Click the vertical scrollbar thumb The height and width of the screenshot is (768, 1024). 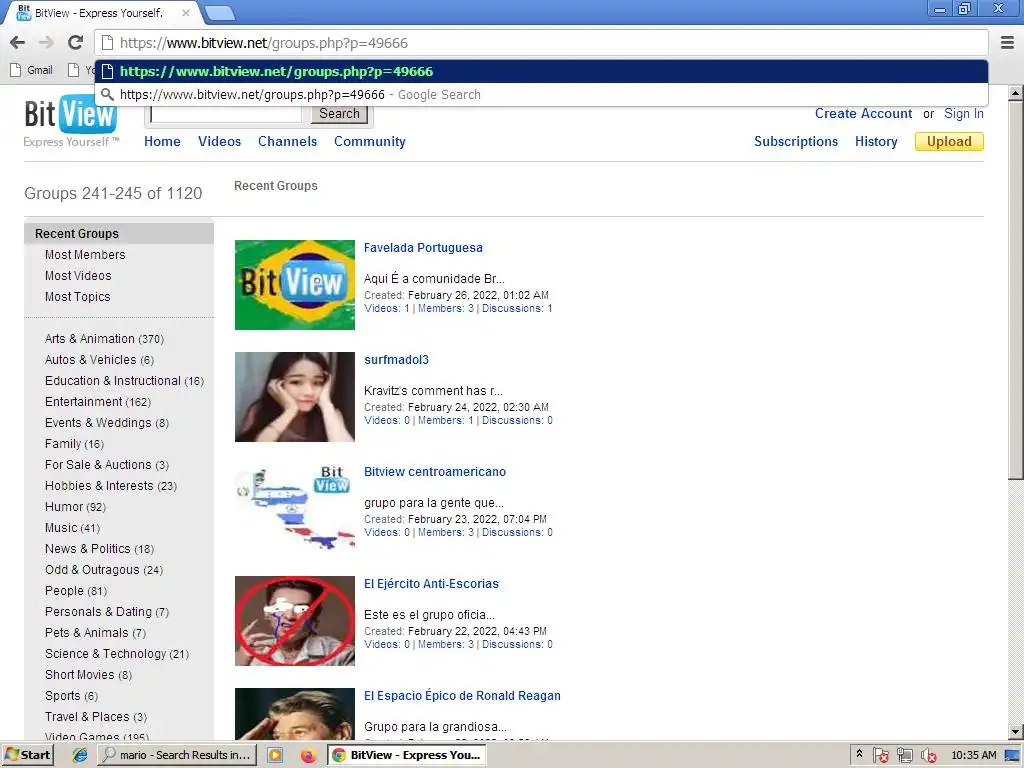(1015, 291)
